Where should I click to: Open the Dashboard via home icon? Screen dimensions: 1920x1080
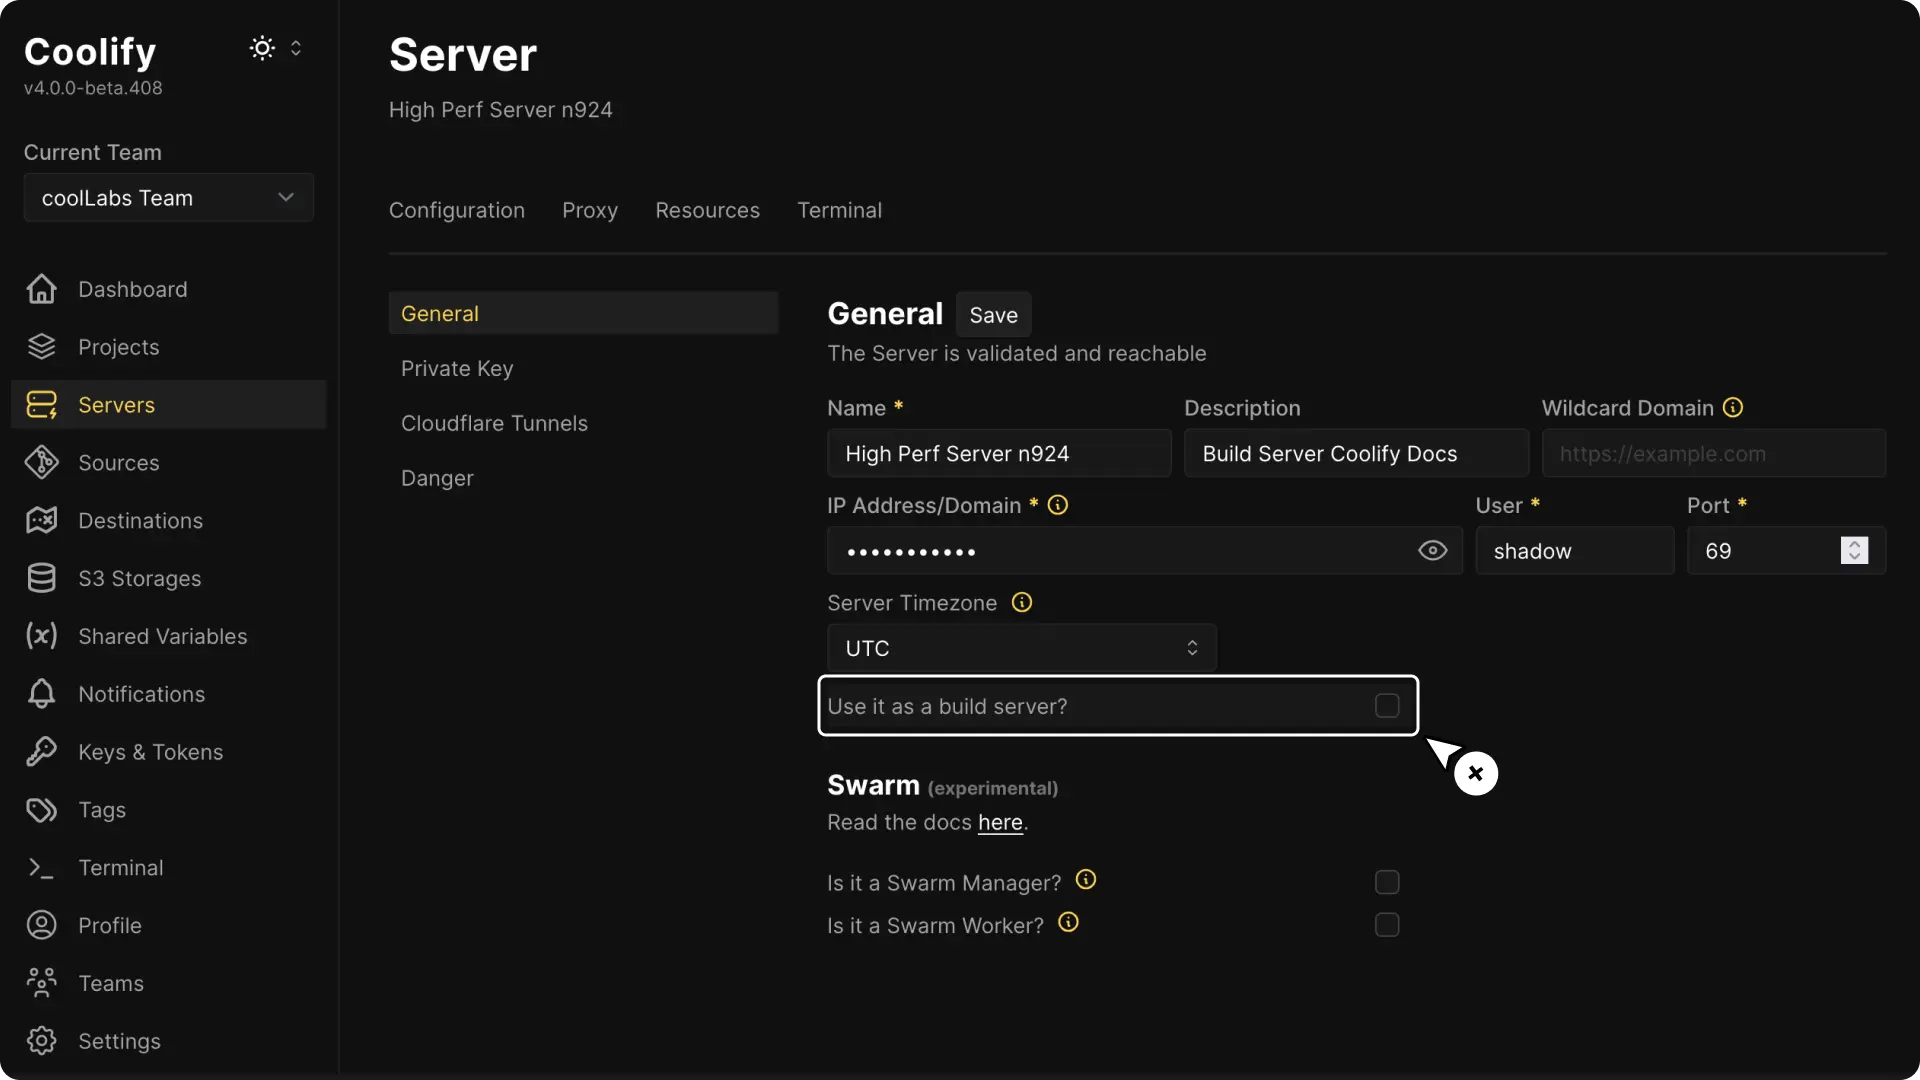point(40,289)
